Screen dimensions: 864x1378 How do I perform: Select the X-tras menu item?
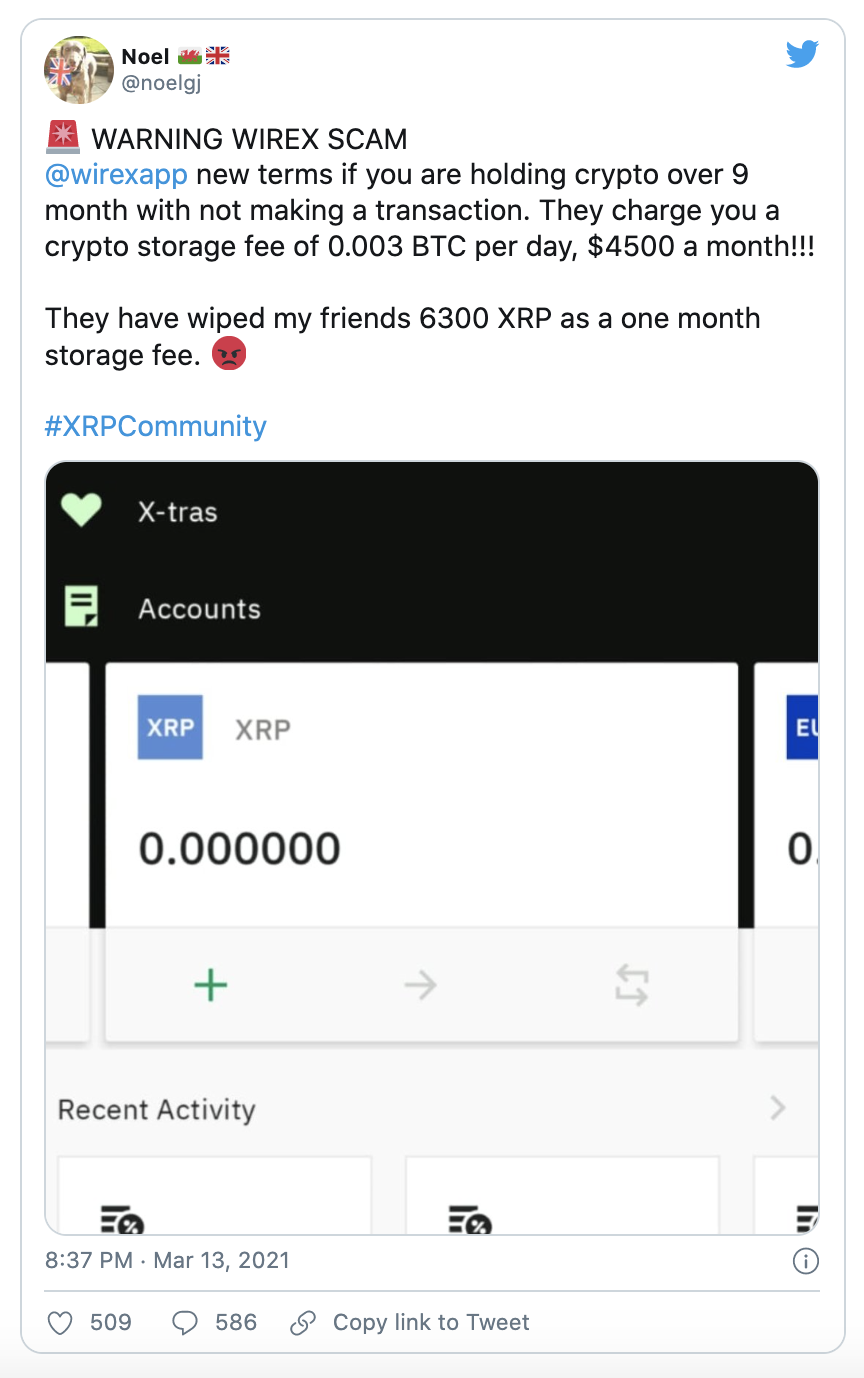[178, 512]
